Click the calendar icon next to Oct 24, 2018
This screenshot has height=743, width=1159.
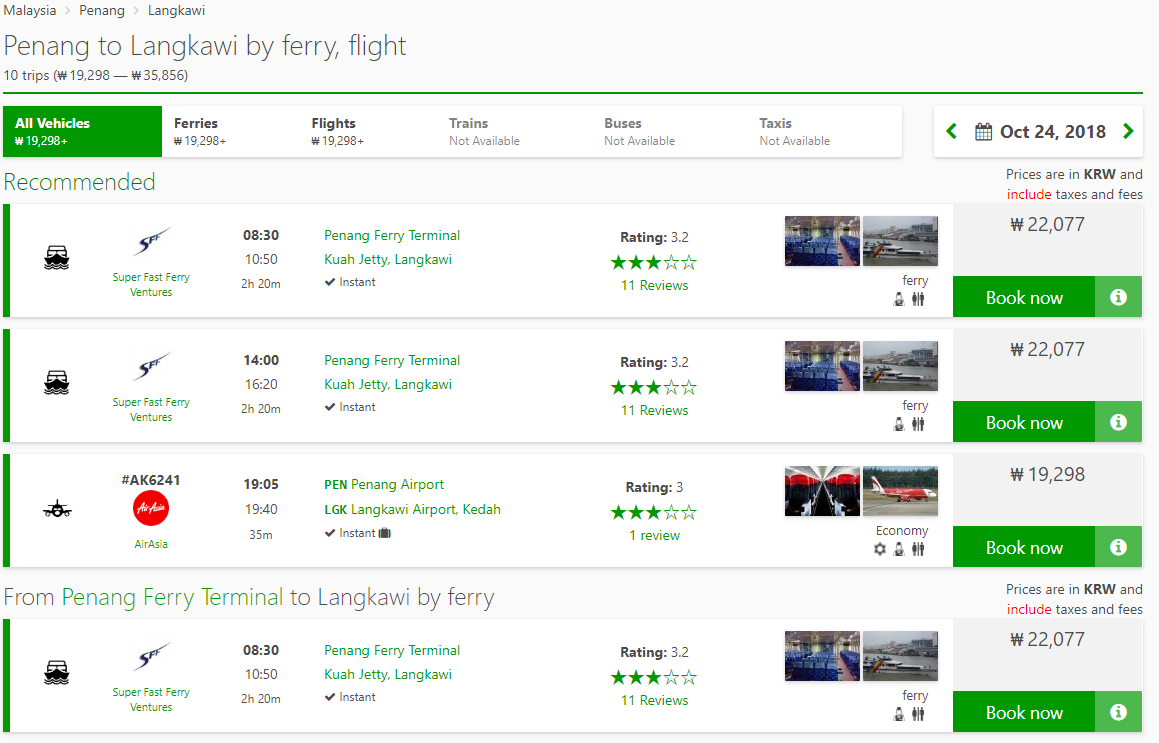(983, 132)
